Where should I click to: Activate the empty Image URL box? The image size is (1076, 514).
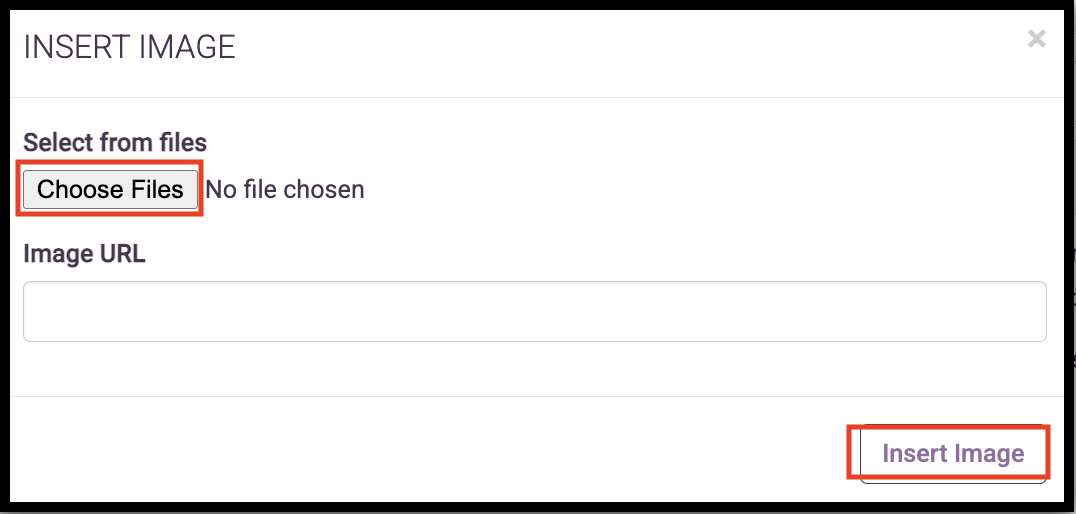[534, 311]
